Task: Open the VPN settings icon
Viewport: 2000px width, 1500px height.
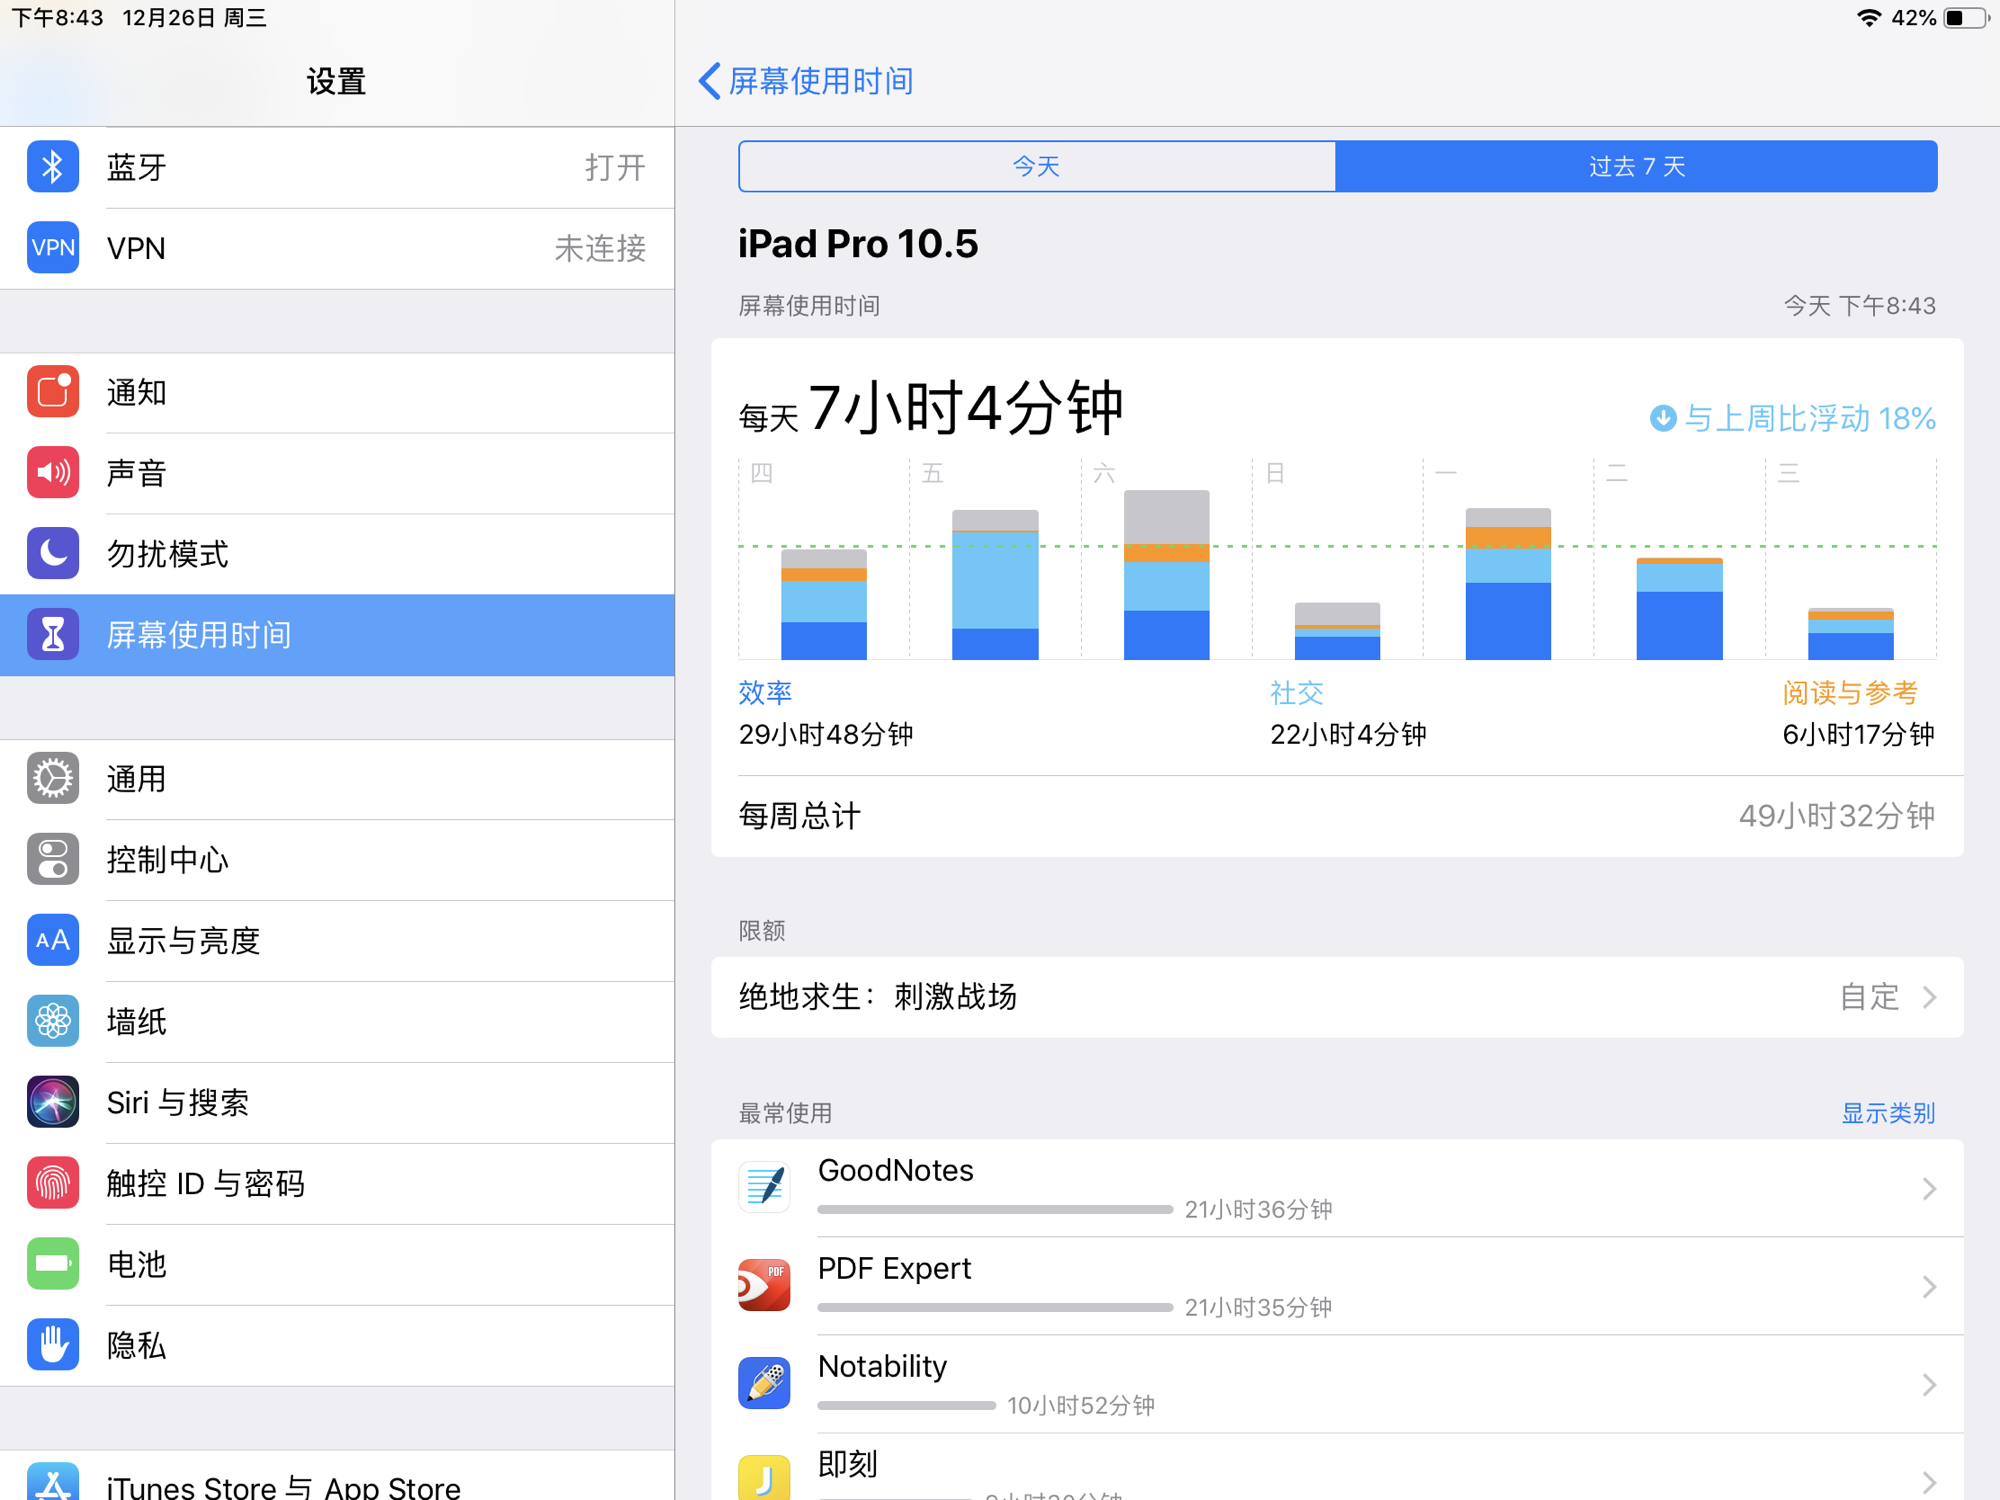Action: tap(53, 248)
